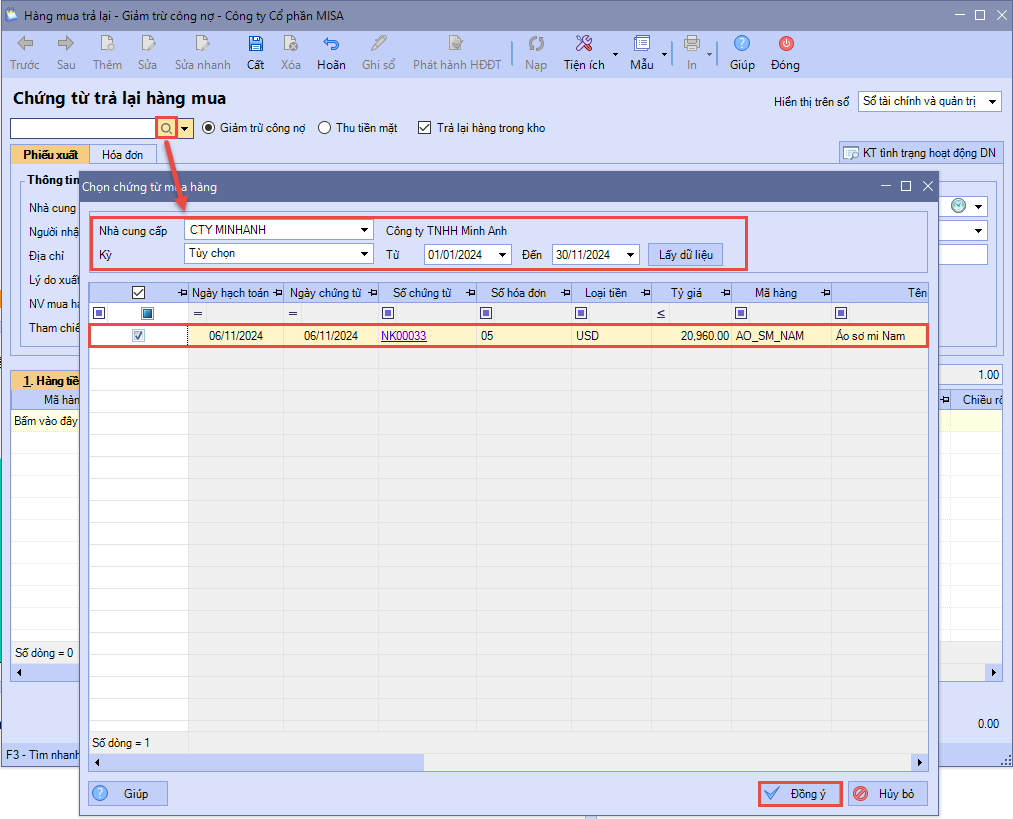
Task: Open the Đến date picker dropdown
Action: (630, 255)
